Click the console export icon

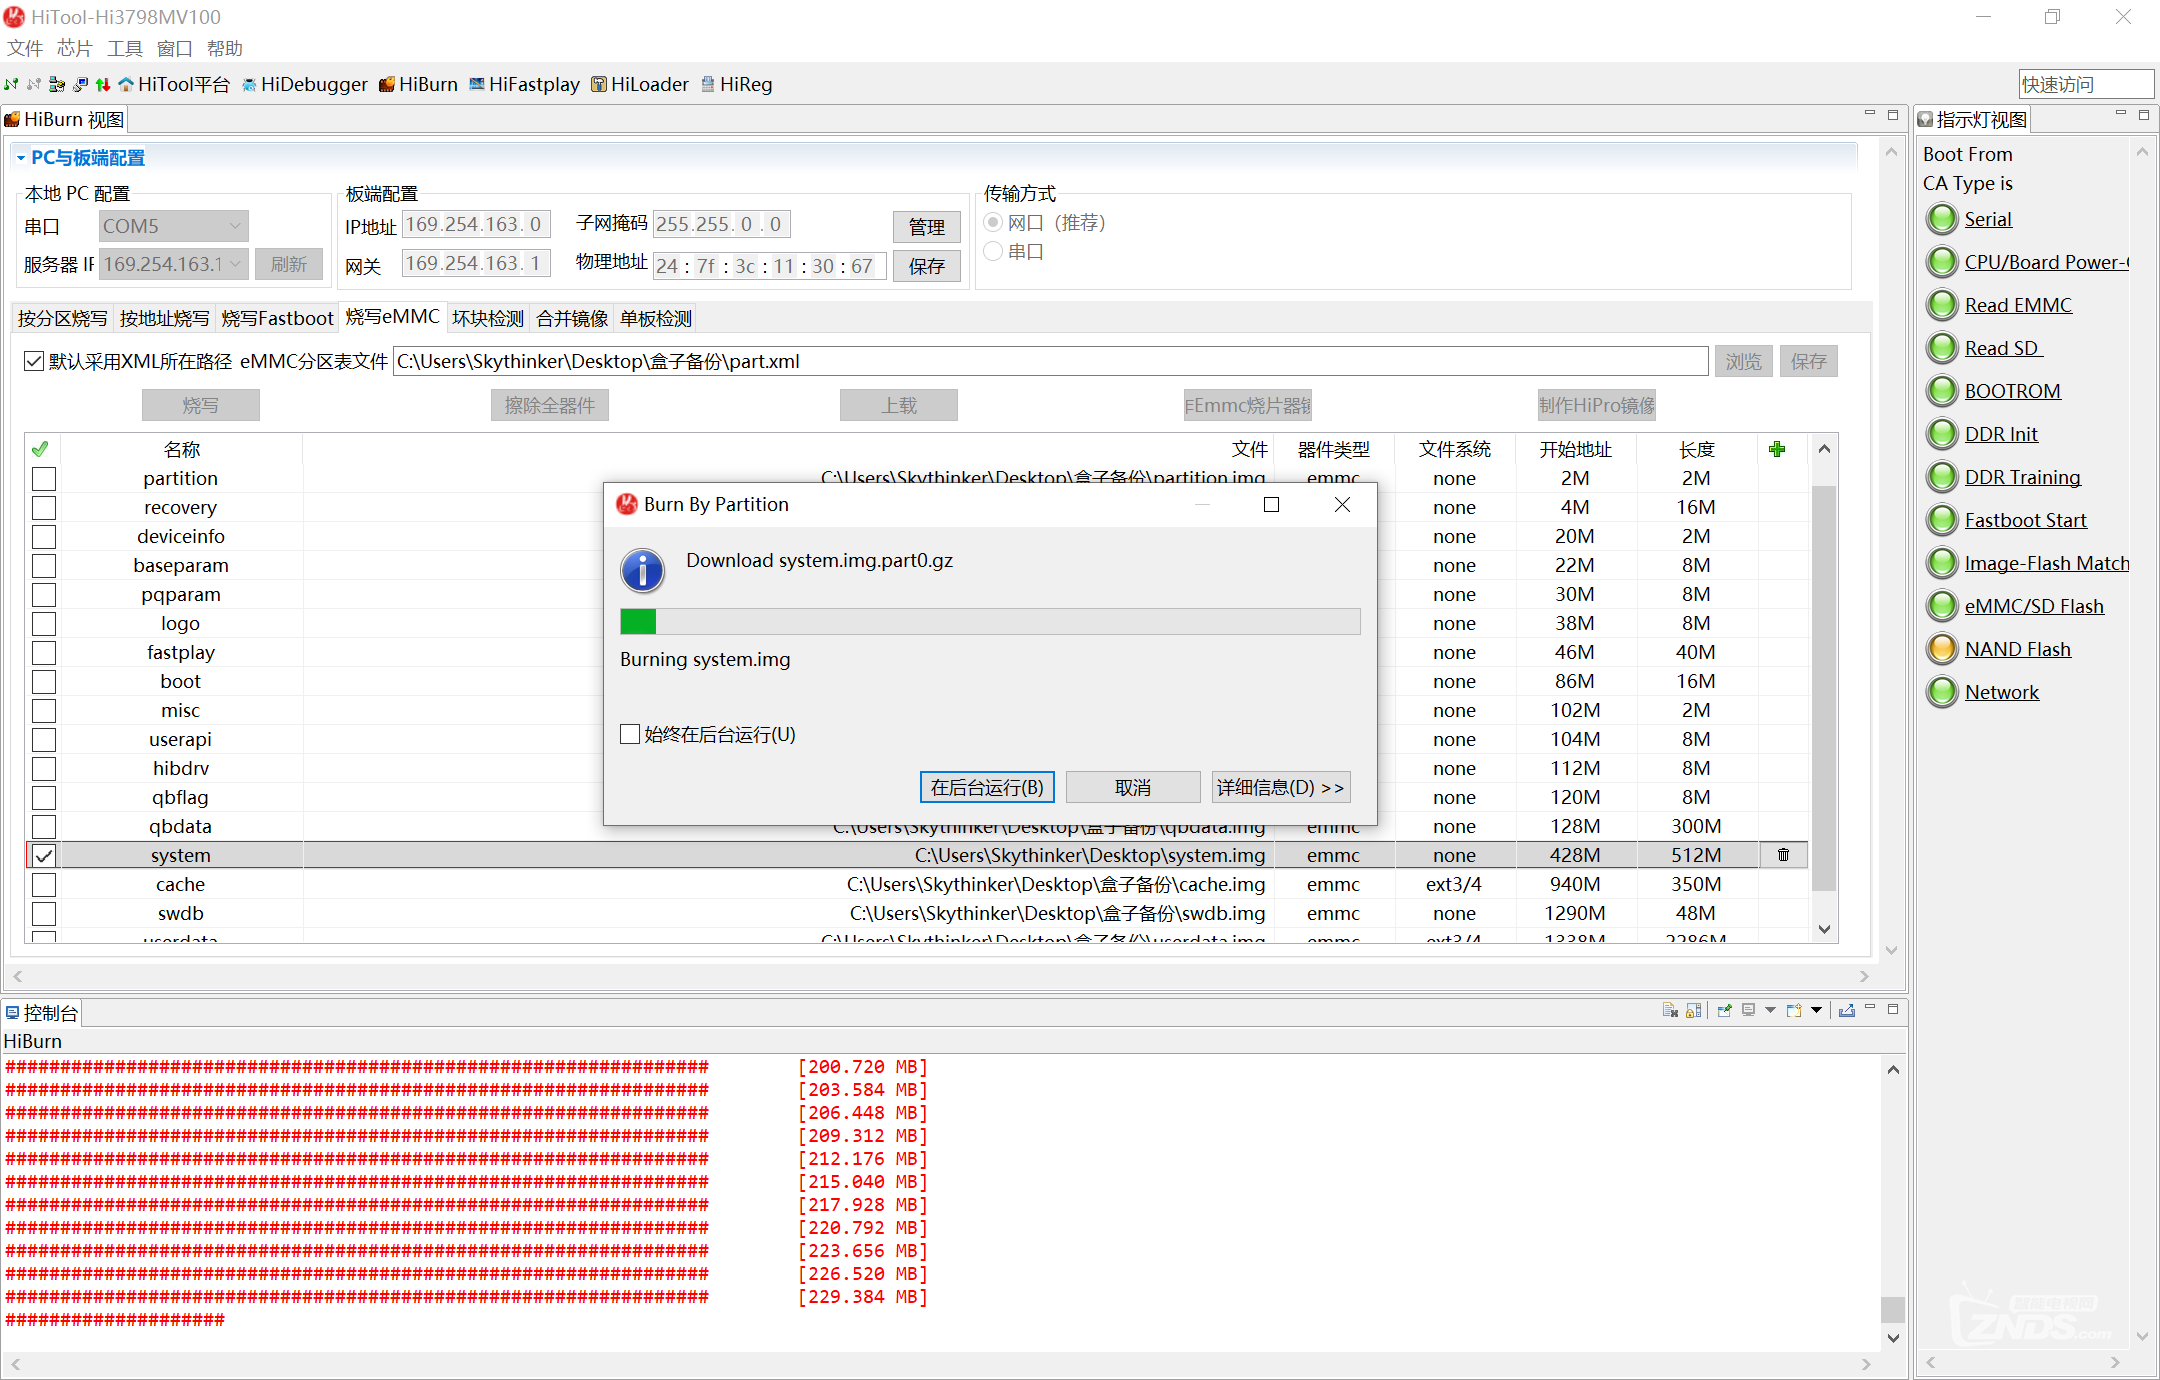(1846, 1010)
